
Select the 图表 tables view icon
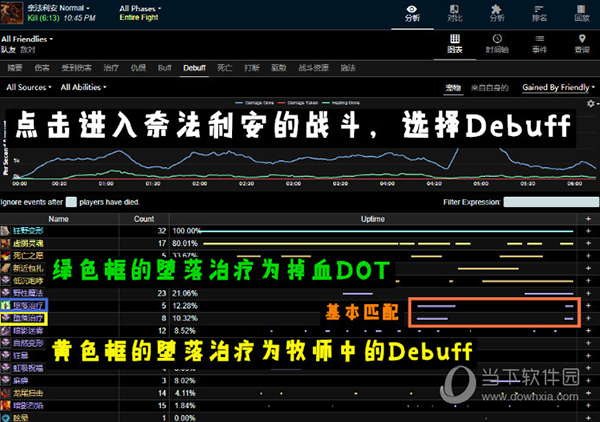pyautogui.click(x=454, y=43)
